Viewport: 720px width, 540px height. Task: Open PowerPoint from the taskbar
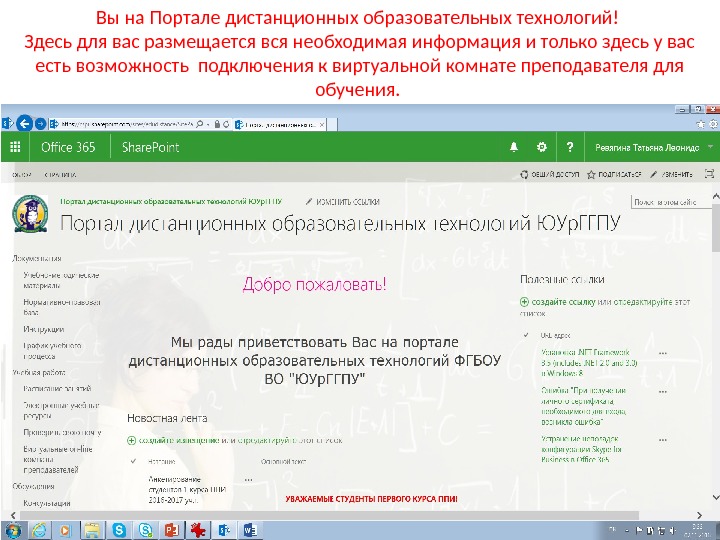pyautogui.click(x=171, y=531)
